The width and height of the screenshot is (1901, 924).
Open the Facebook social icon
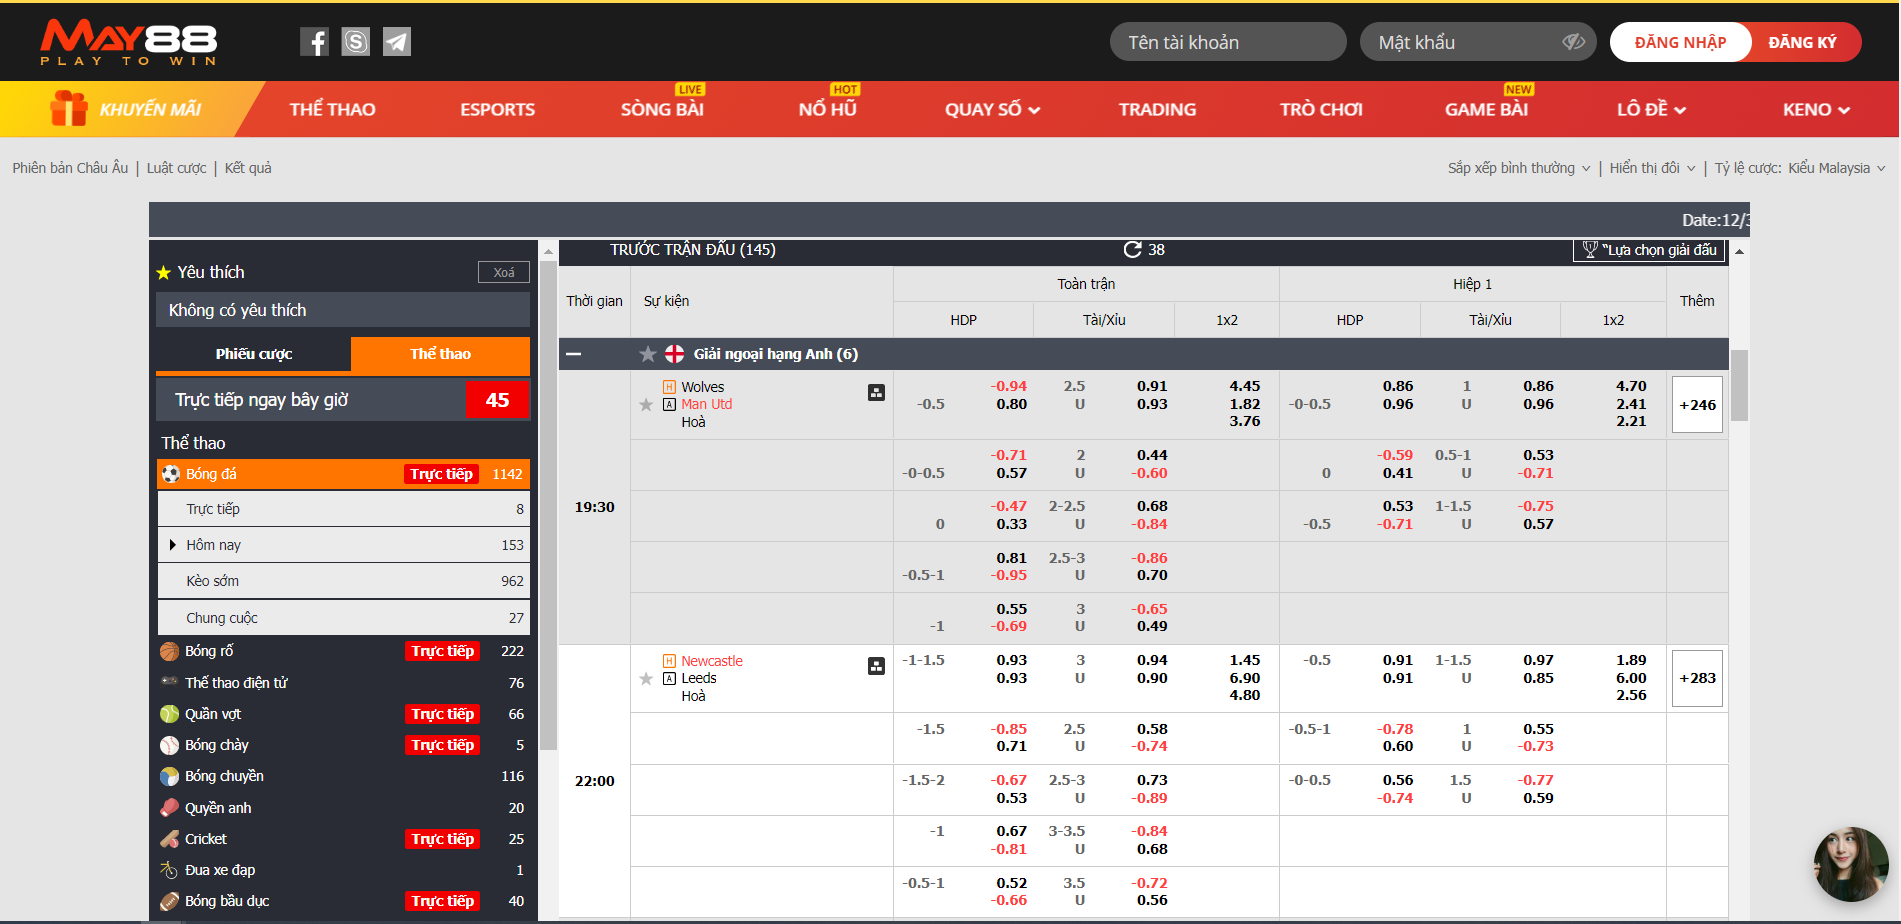point(314,42)
